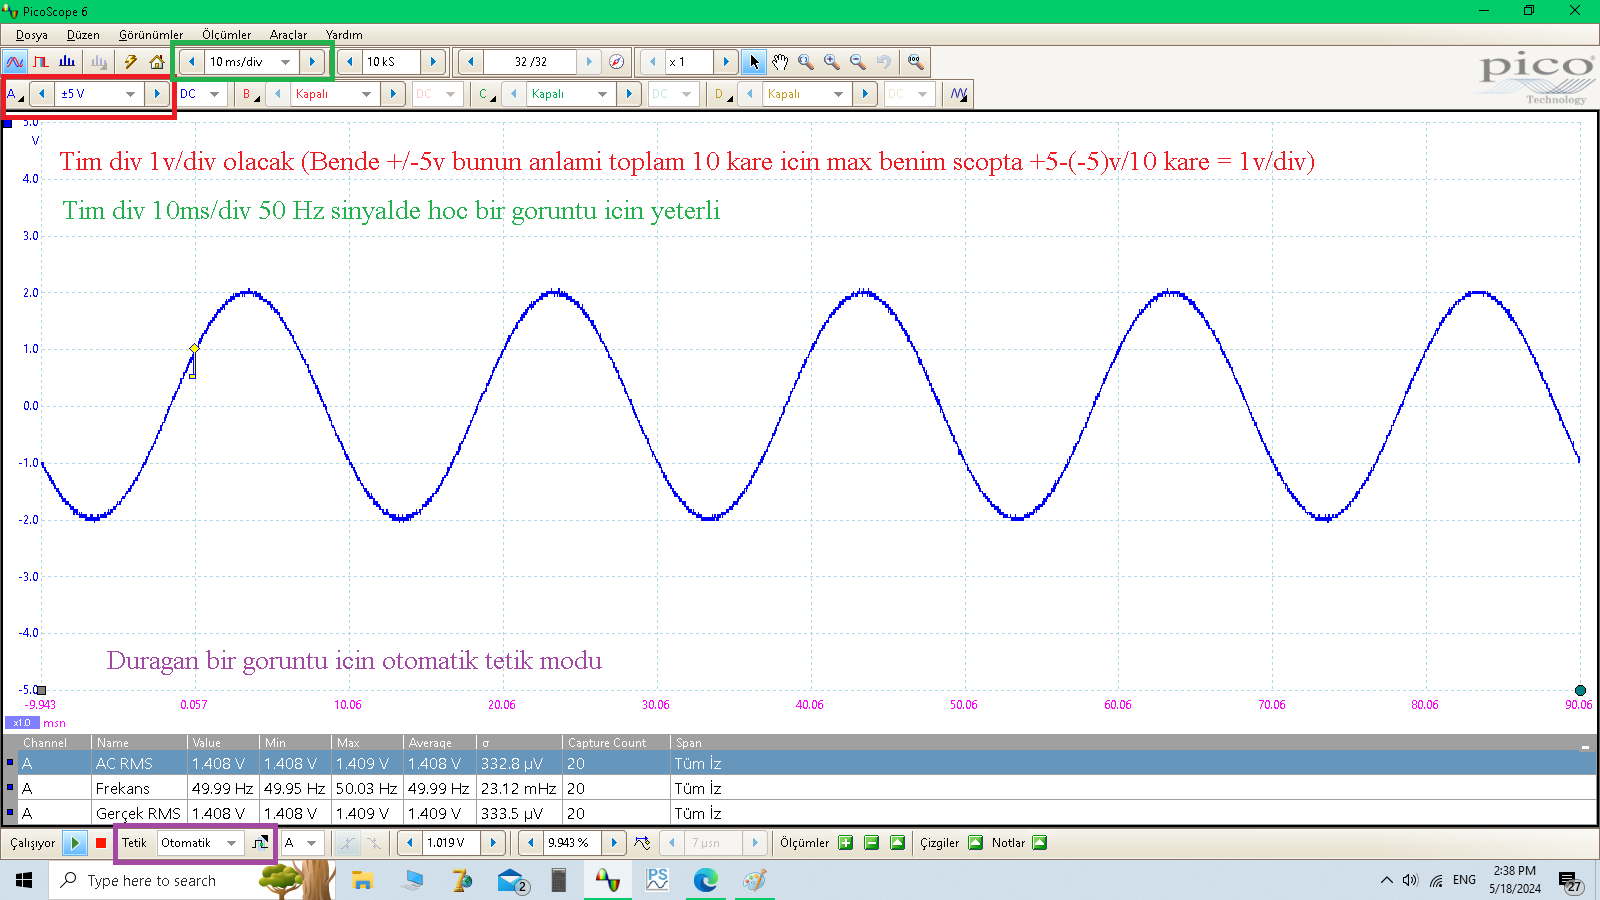Open Channel C options button
The height and width of the screenshot is (900, 1600).
point(486,94)
